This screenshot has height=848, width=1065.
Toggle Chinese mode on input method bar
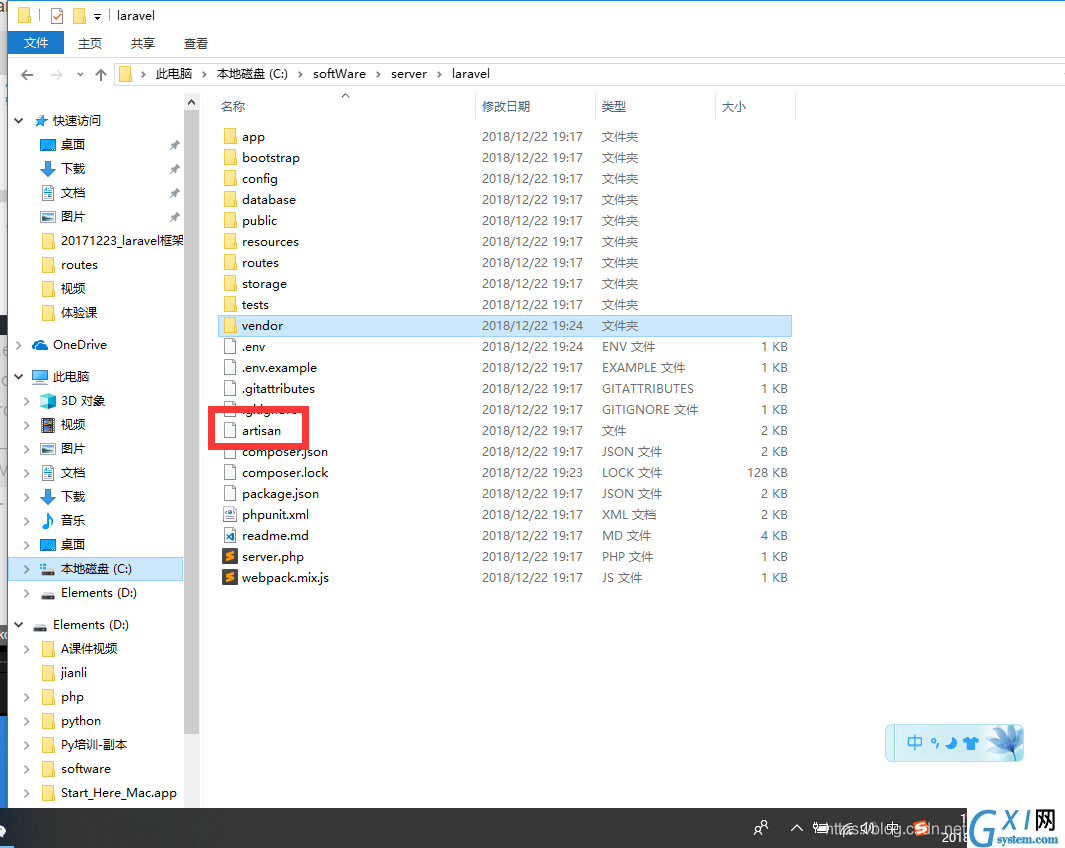(915, 743)
